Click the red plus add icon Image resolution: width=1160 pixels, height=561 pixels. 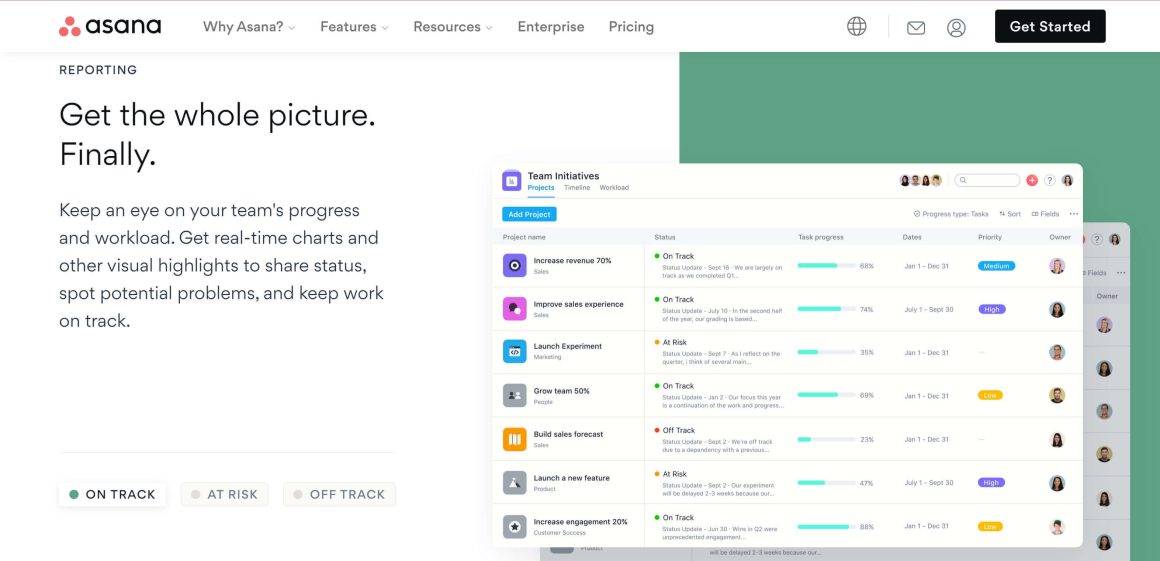[1032, 180]
